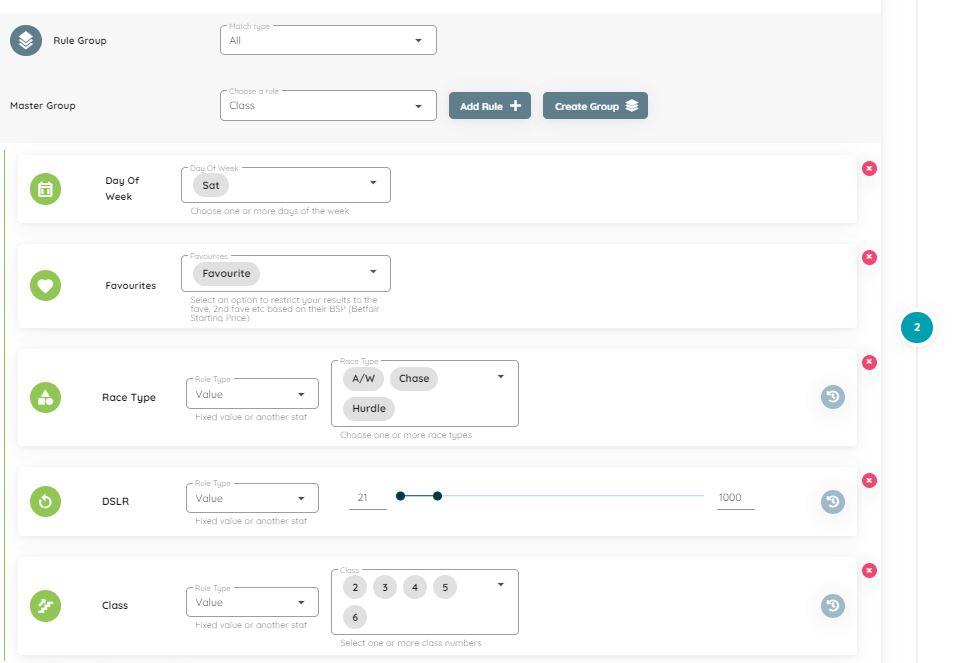The width and height of the screenshot is (953, 663).
Task: Open Race Type's Rule Type dropdown
Action: pos(252,394)
